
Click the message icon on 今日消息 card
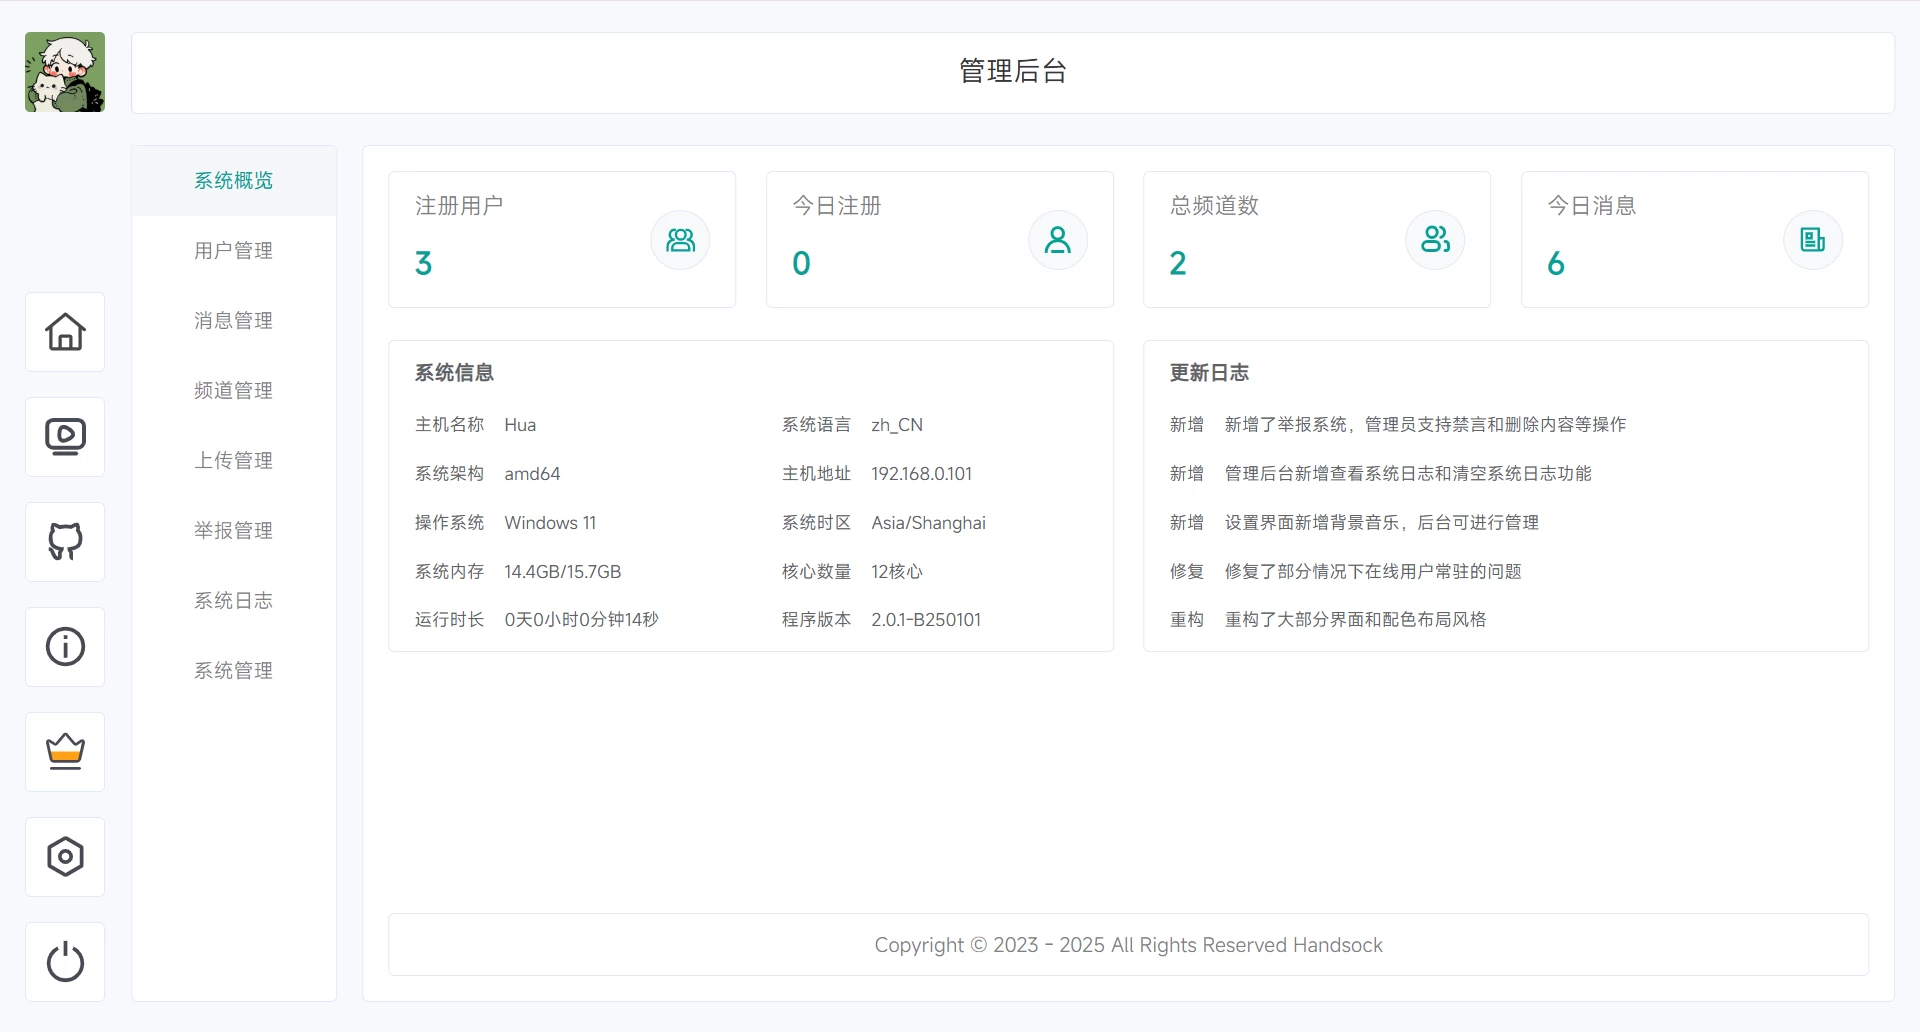point(1812,240)
